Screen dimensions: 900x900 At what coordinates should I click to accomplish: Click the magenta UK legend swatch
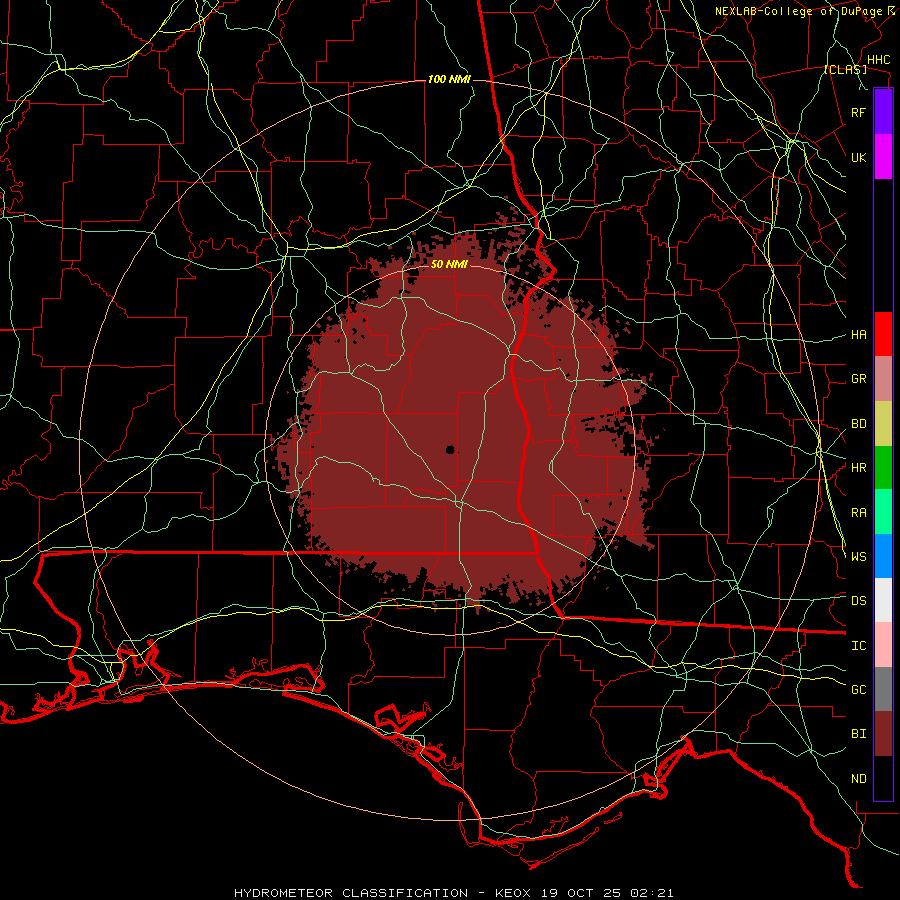[883, 157]
